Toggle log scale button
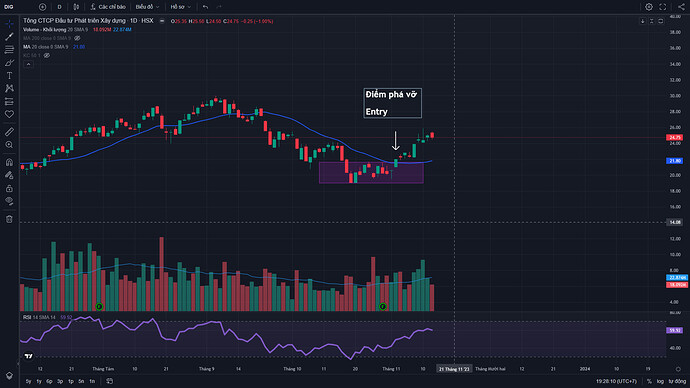The height and width of the screenshot is (388, 690). pos(660,381)
